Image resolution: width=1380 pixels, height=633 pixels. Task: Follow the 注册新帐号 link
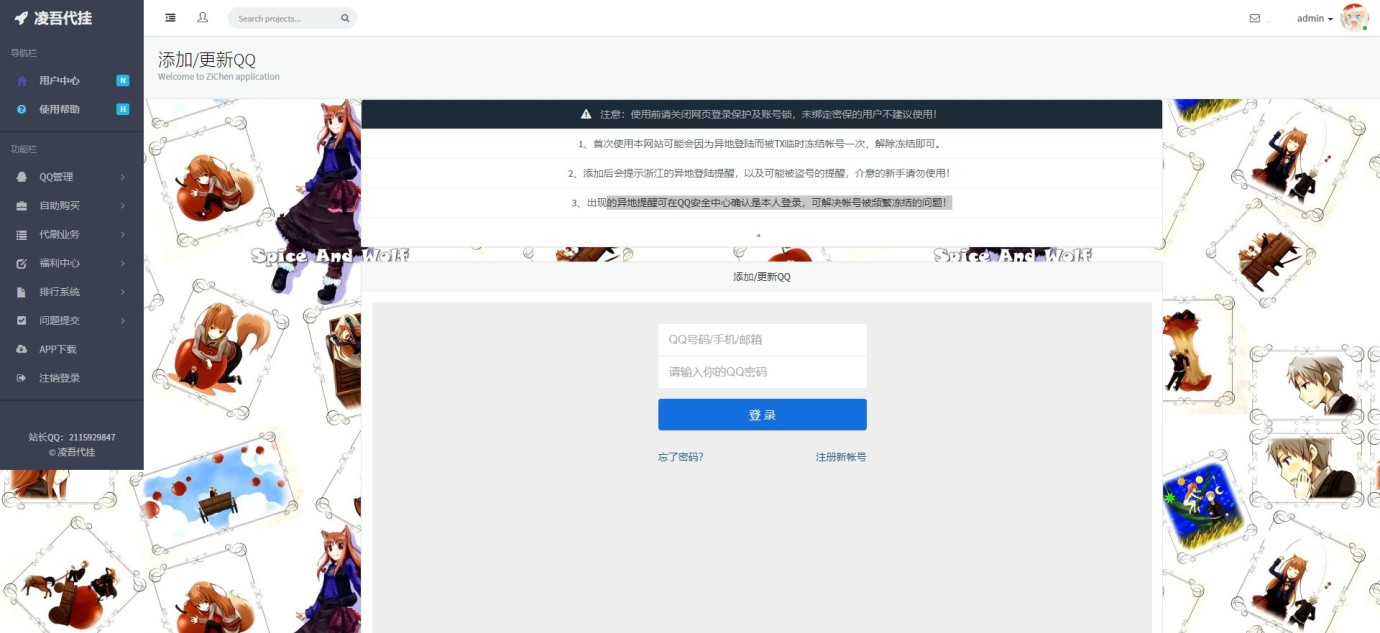point(841,457)
